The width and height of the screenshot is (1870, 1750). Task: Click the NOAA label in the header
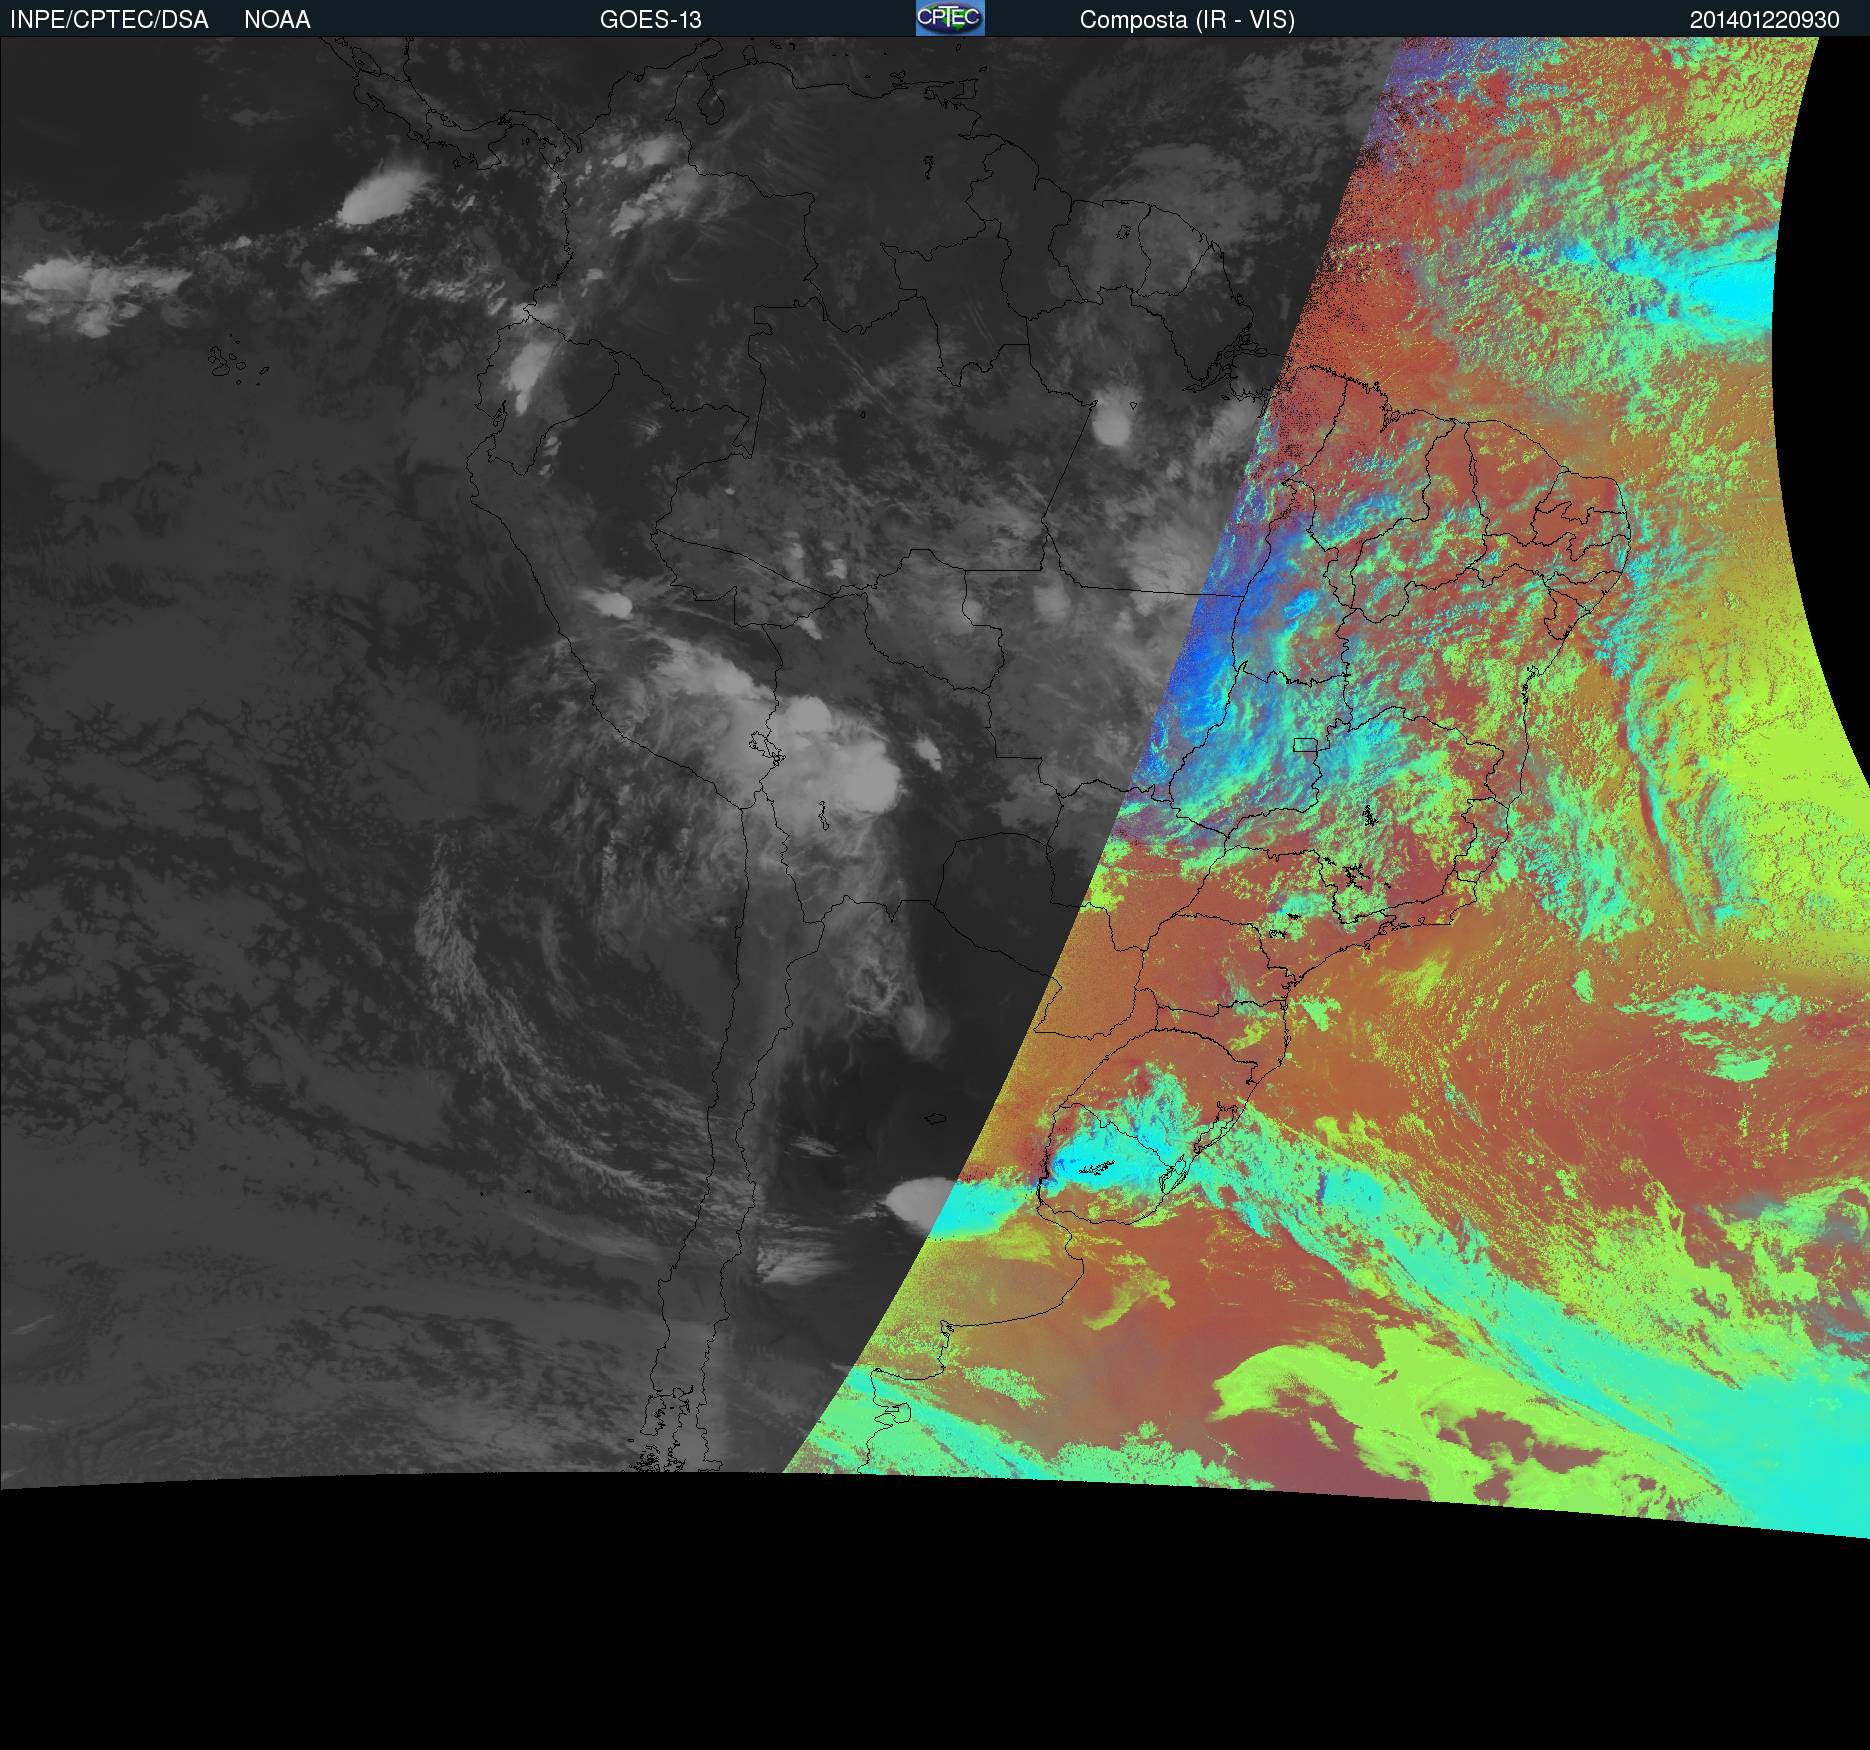(x=277, y=20)
